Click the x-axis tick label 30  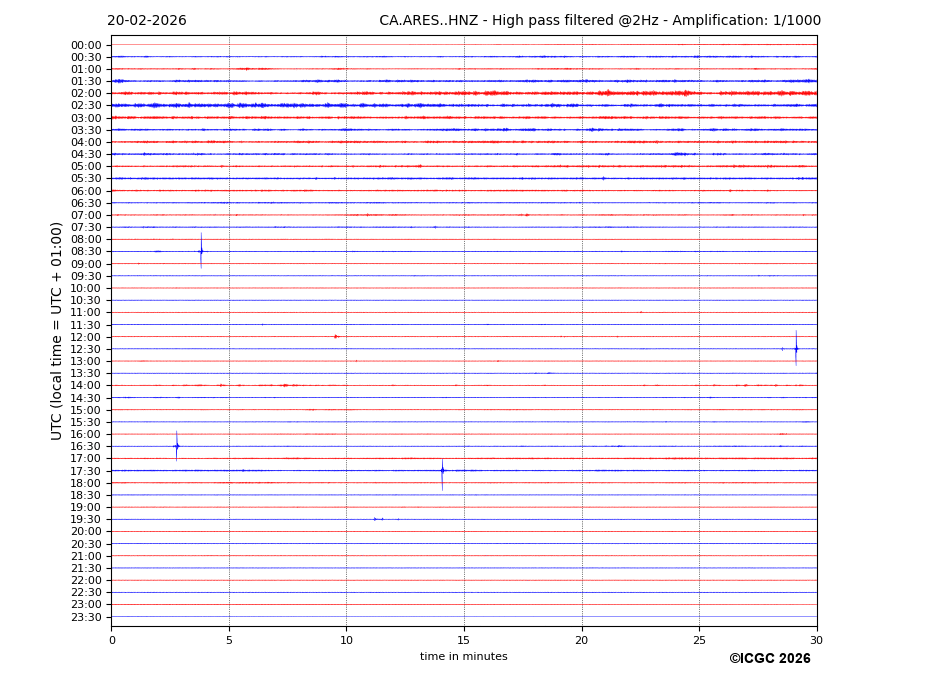coord(816,640)
